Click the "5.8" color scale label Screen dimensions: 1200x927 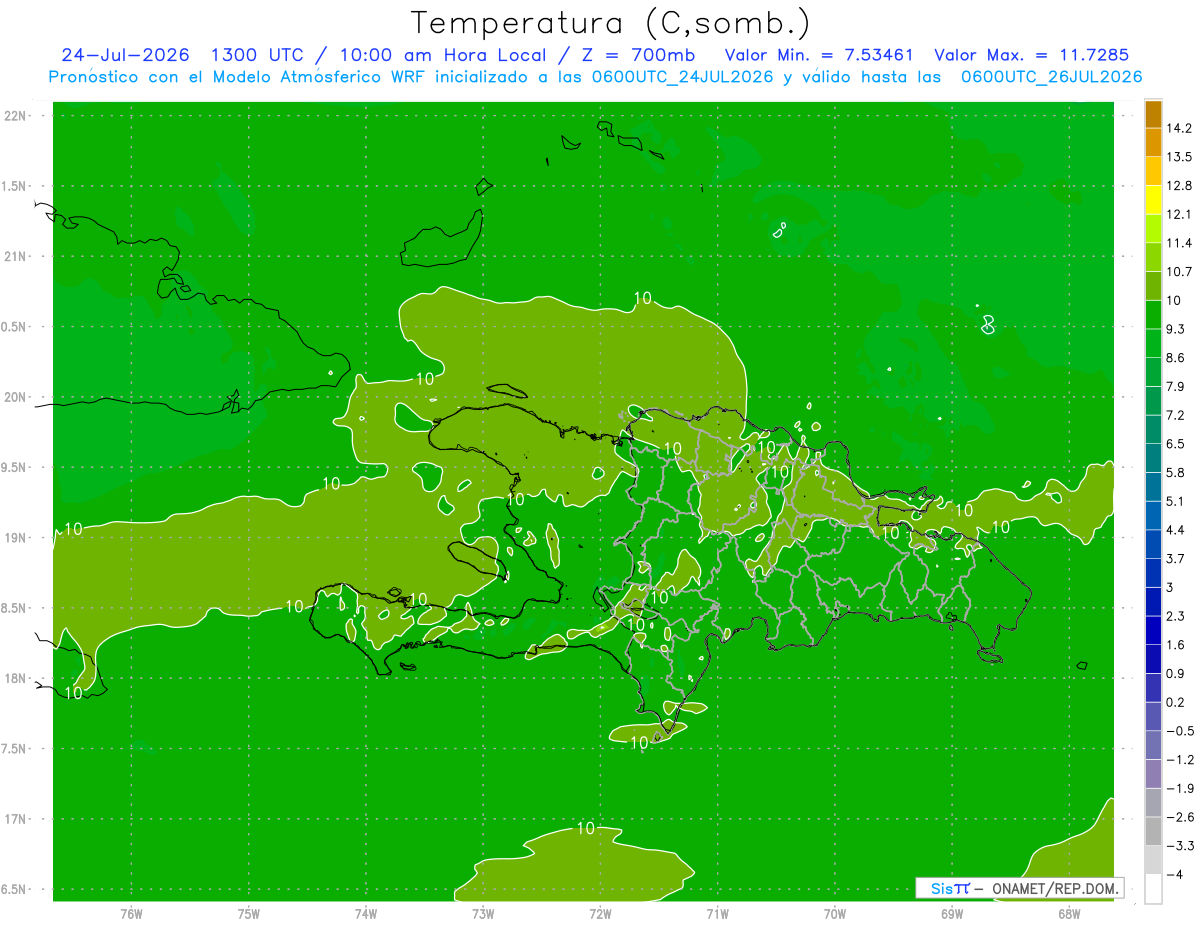1176,473
